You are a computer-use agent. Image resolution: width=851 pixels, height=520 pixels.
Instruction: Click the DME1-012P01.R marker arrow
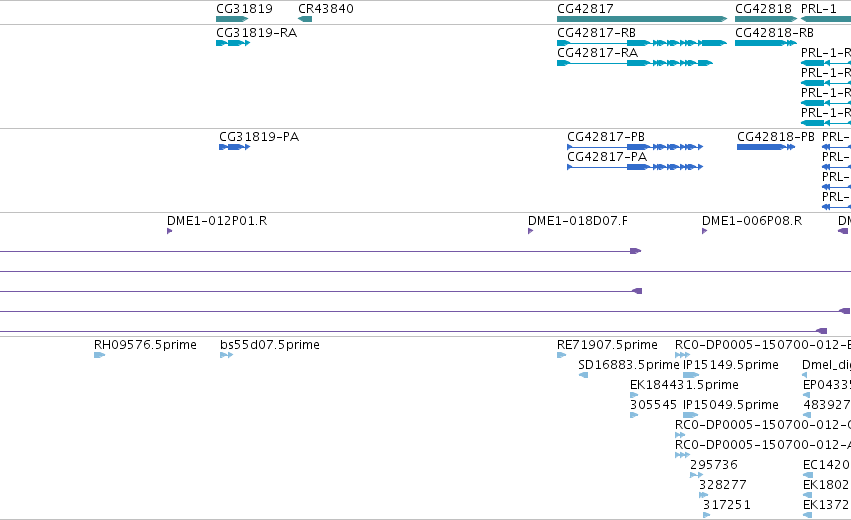coord(170,231)
